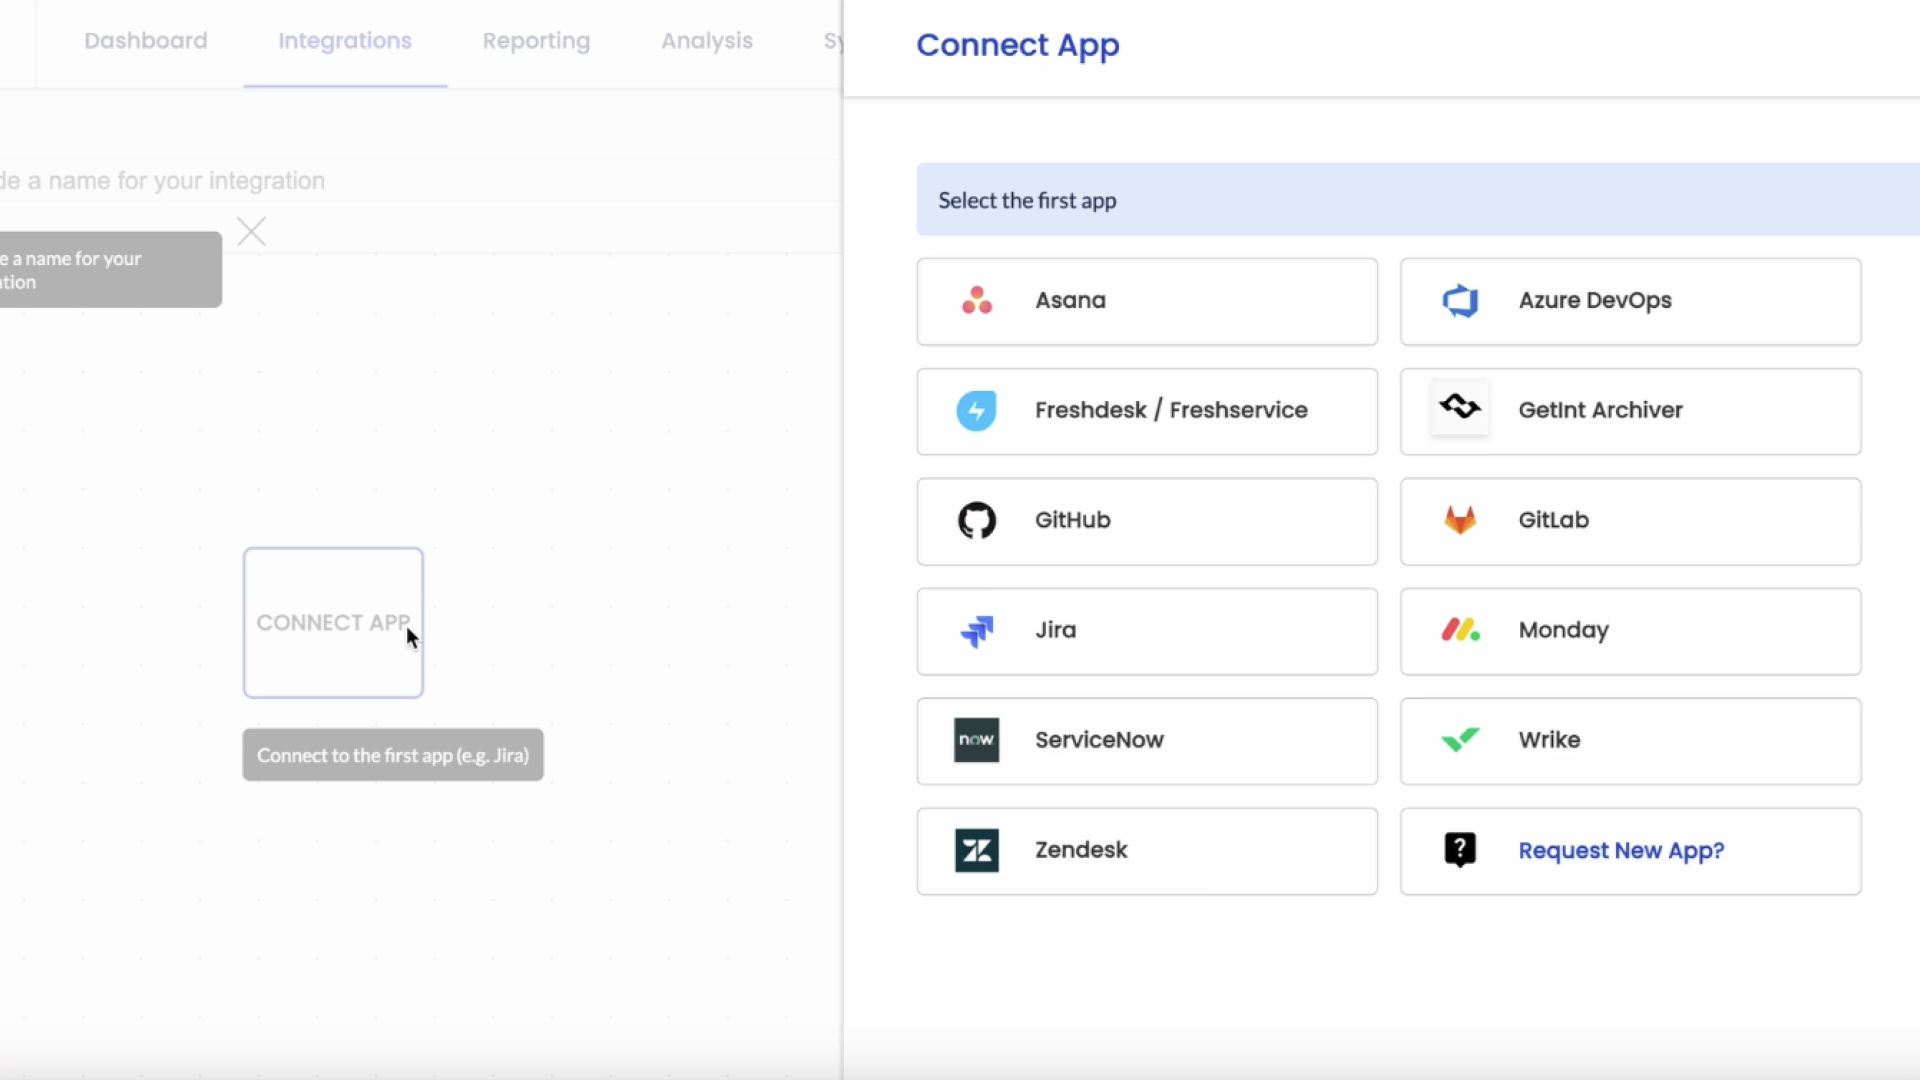Pick Jira as the first app
This screenshot has height=1080, width=1920.
tap(1147, 632)
